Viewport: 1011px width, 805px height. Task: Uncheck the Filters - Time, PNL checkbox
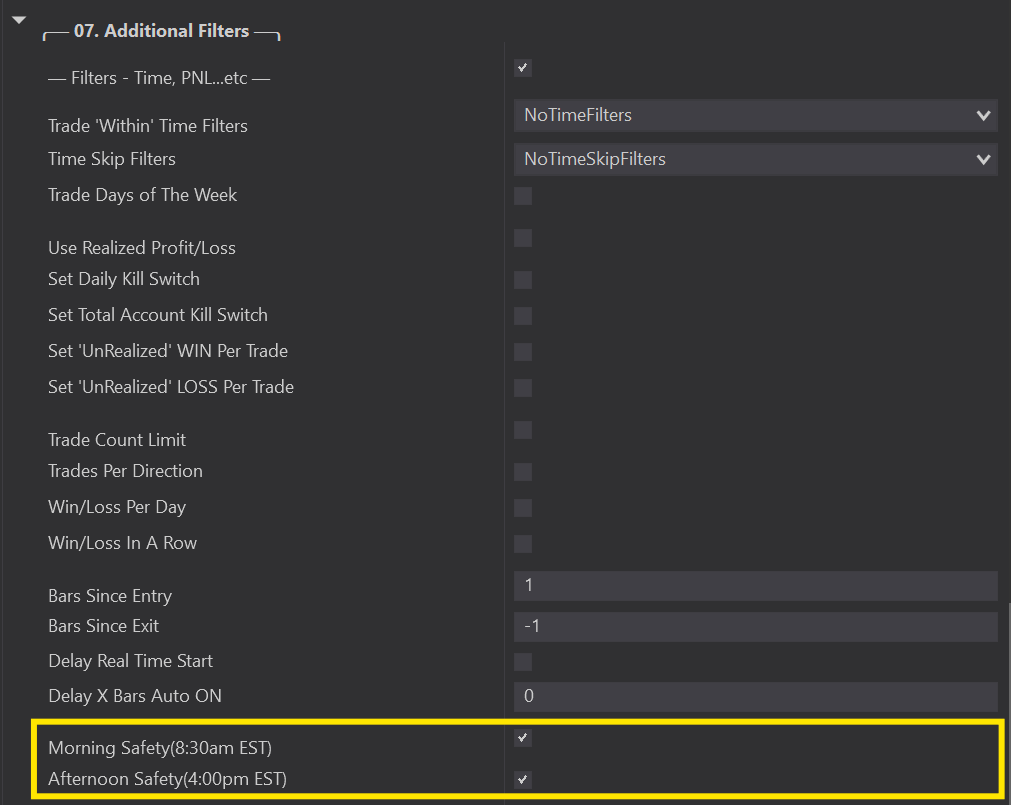[523, 68]
